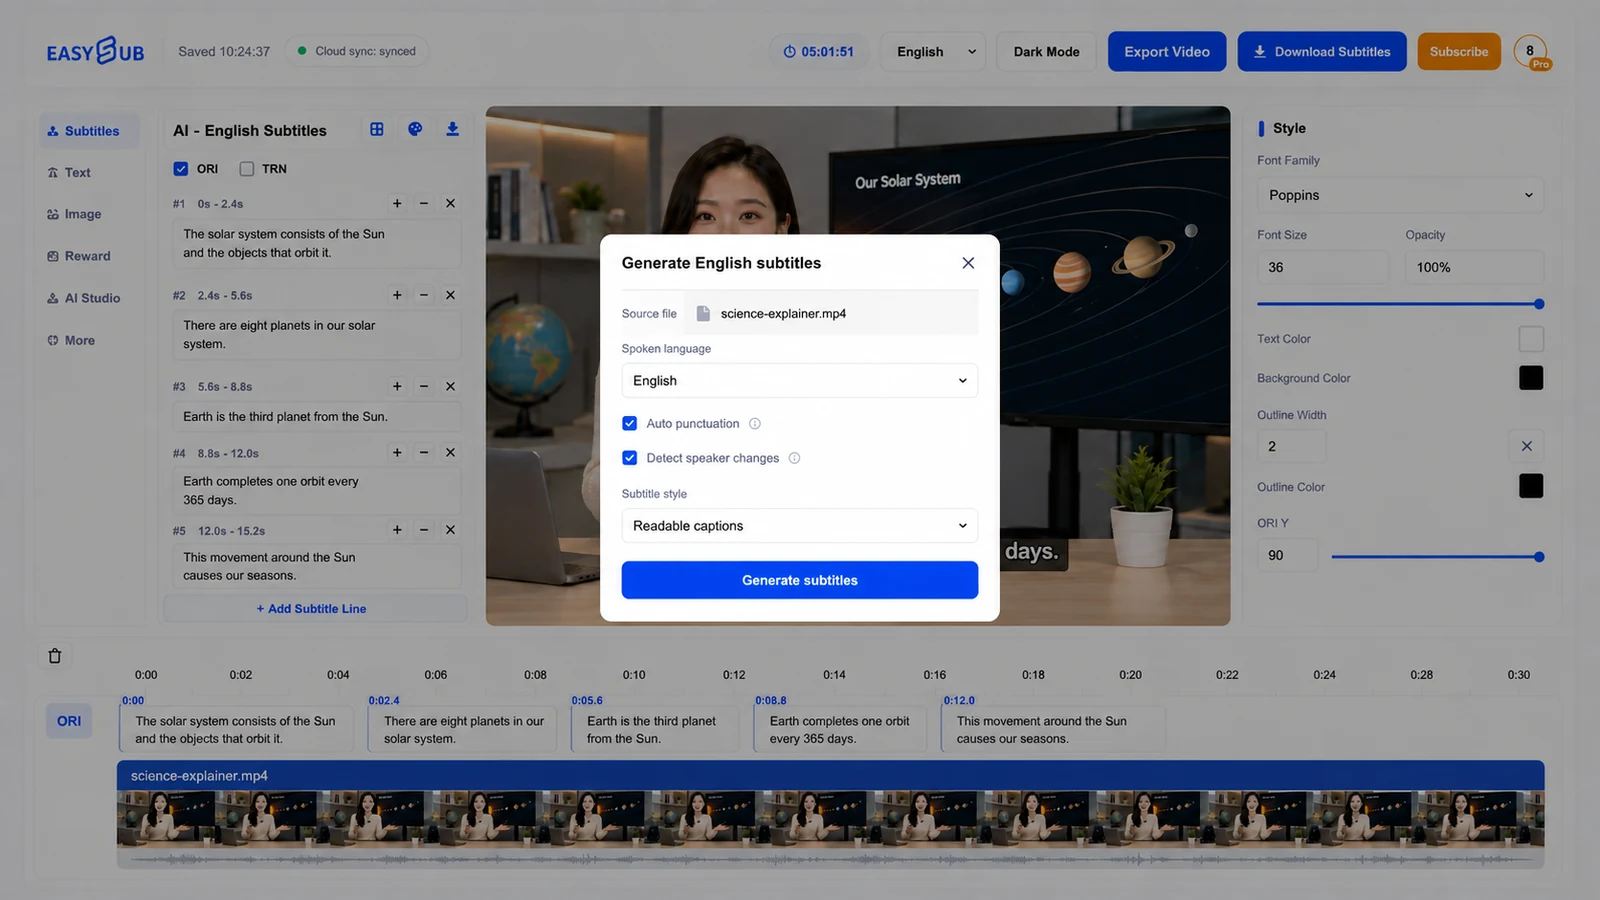
Task: Toggle the ORI checkbox
Action: point(181,169)
